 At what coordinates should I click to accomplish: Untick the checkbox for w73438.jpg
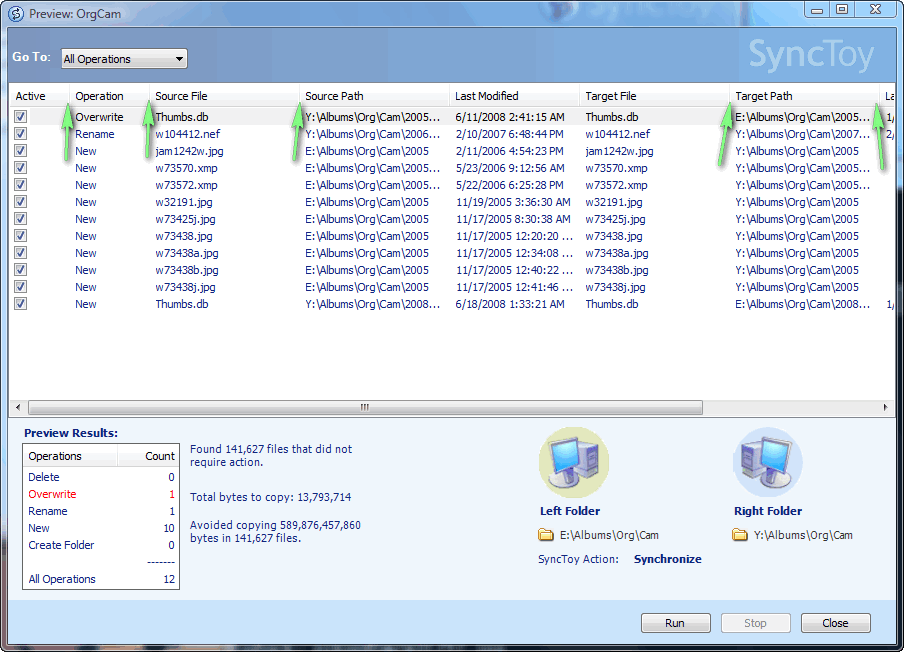[x=21, y=236]
